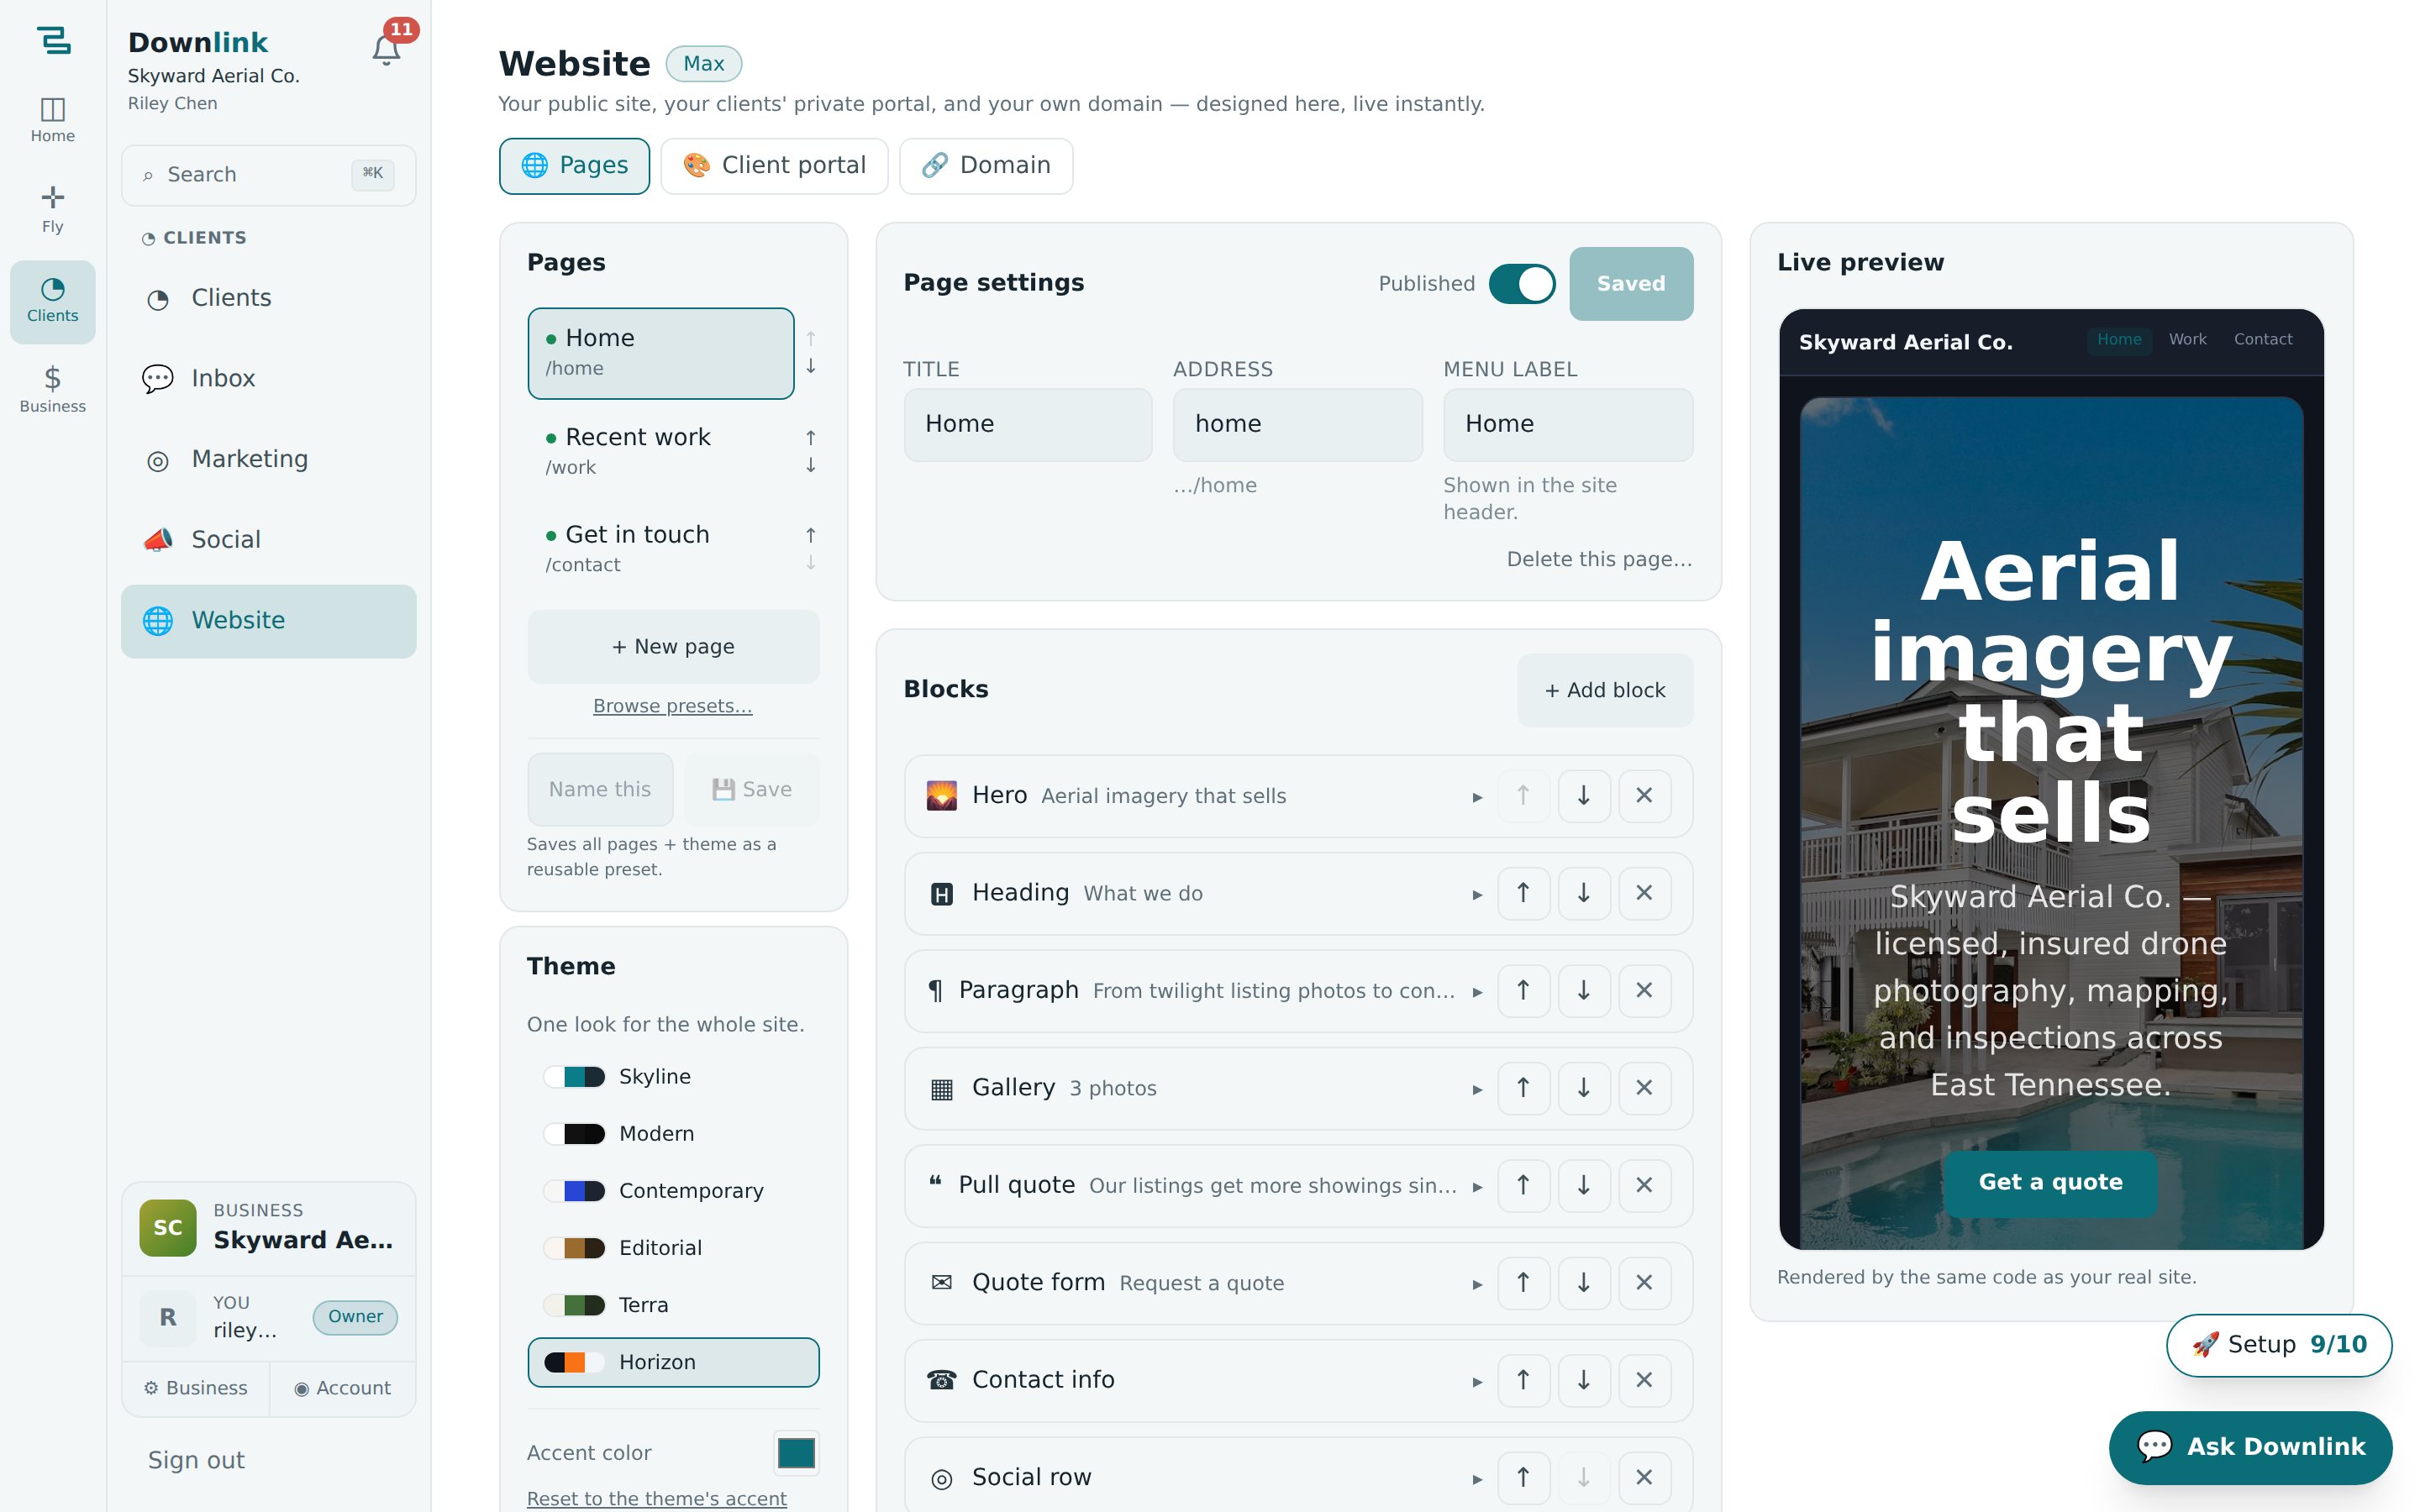Screen dimensions: 2420x1512
Task: Open Browse presets link
Action: pyautogui.click(x=672, y=706)
